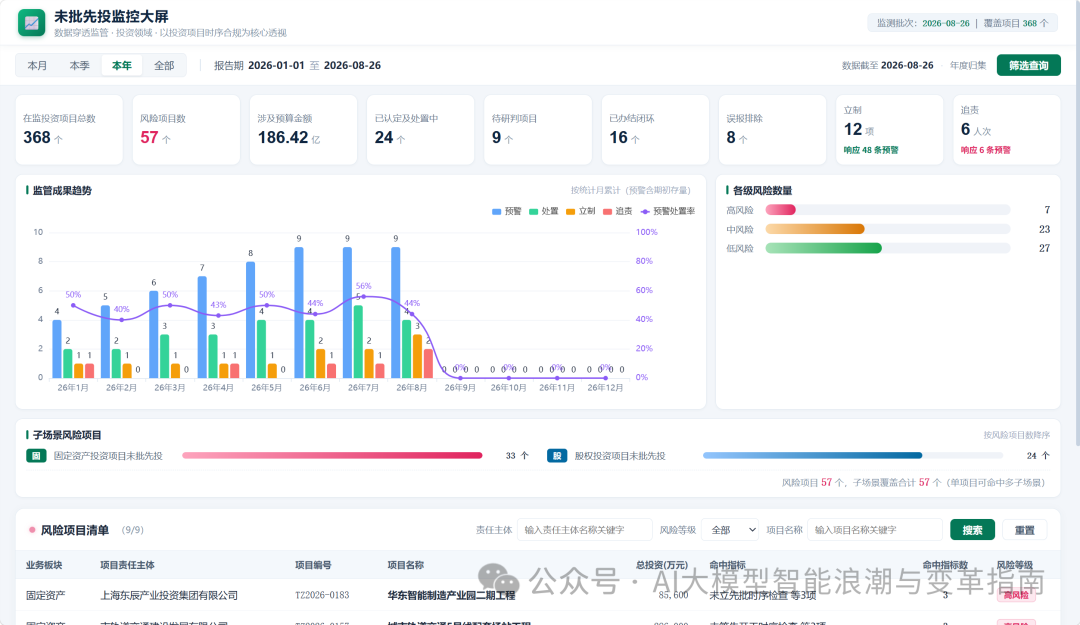Toggle the 预警处置率 legend line

[x=667, y=211]
